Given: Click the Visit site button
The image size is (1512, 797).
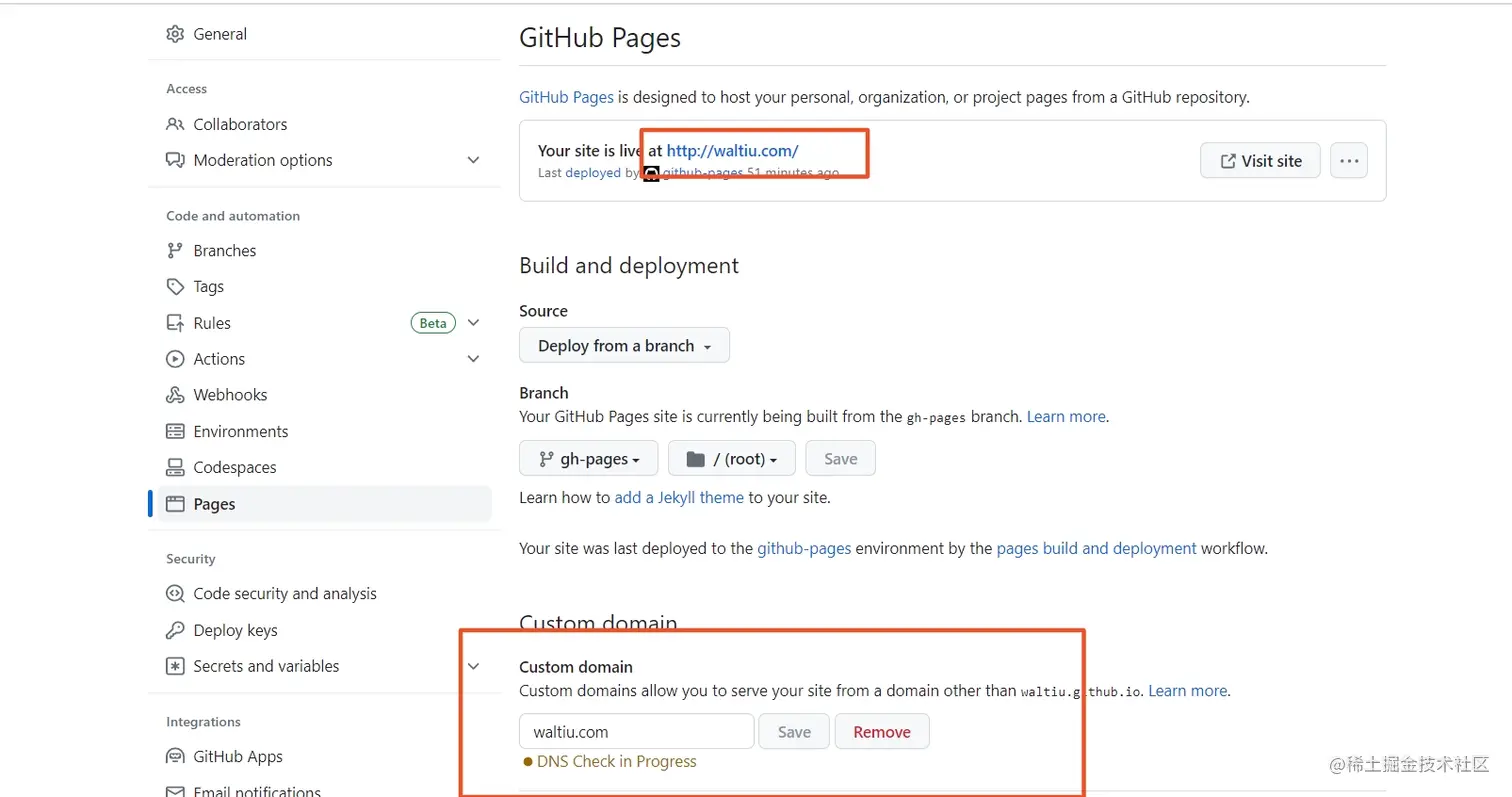Looking at the screenshot, I should coord(1260,160).
